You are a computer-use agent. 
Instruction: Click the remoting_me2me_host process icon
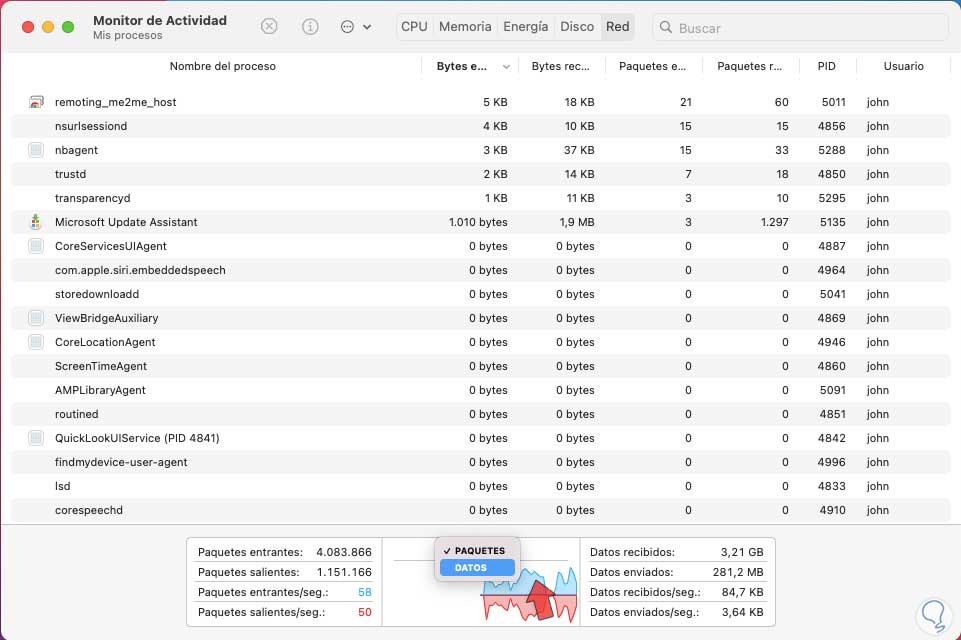pos(36,102)
